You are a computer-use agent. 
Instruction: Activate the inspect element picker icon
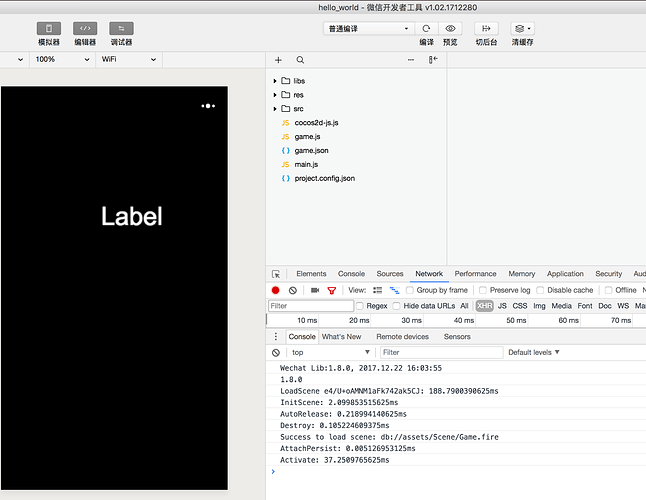point(276,274)
